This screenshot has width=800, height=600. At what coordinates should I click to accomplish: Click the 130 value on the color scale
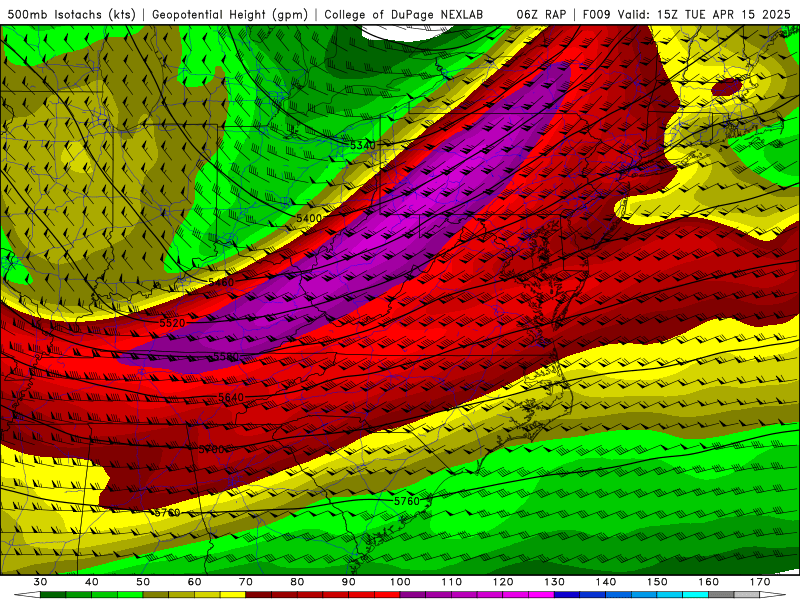555,582
